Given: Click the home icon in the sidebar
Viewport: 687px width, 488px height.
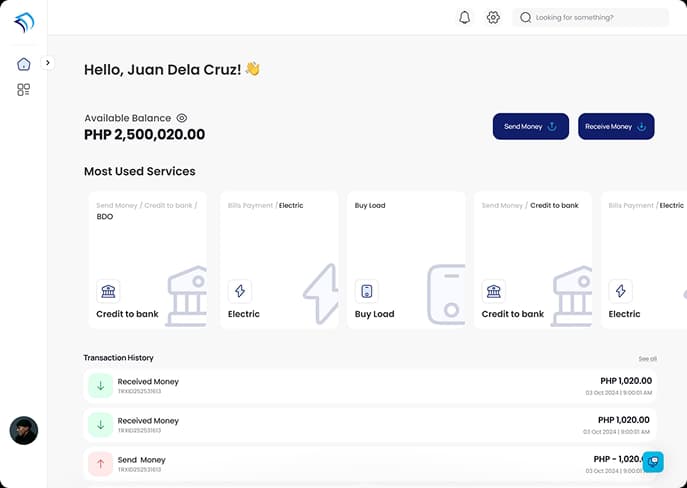Looking at the screenshot, I should pyautogui.click(x=23, y=64).
